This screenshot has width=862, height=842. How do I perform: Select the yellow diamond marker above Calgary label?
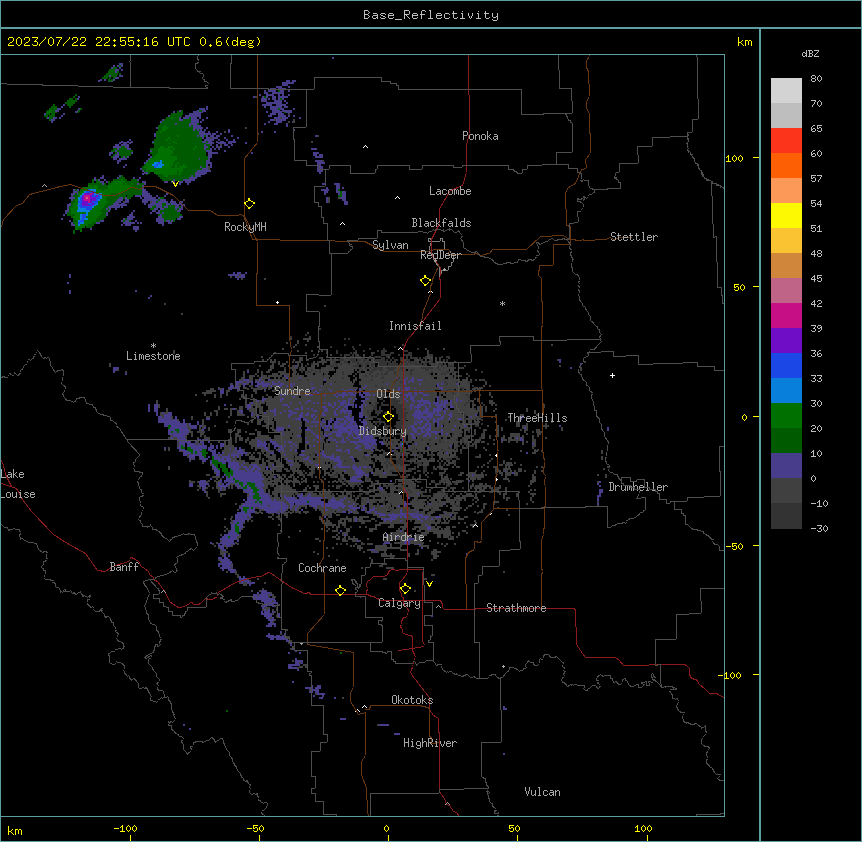(405, 589)
